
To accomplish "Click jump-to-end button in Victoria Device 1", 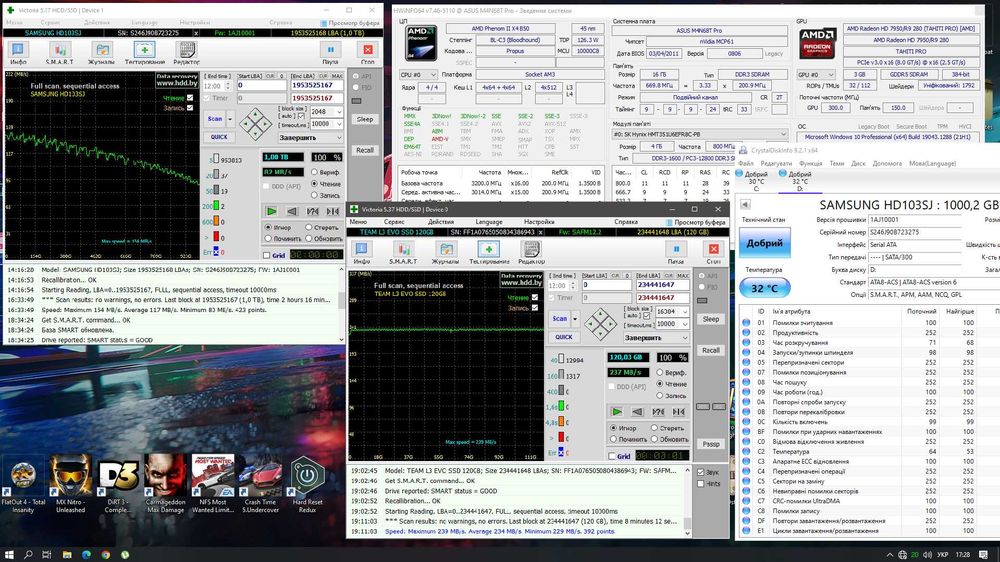I will pos(333,211).
